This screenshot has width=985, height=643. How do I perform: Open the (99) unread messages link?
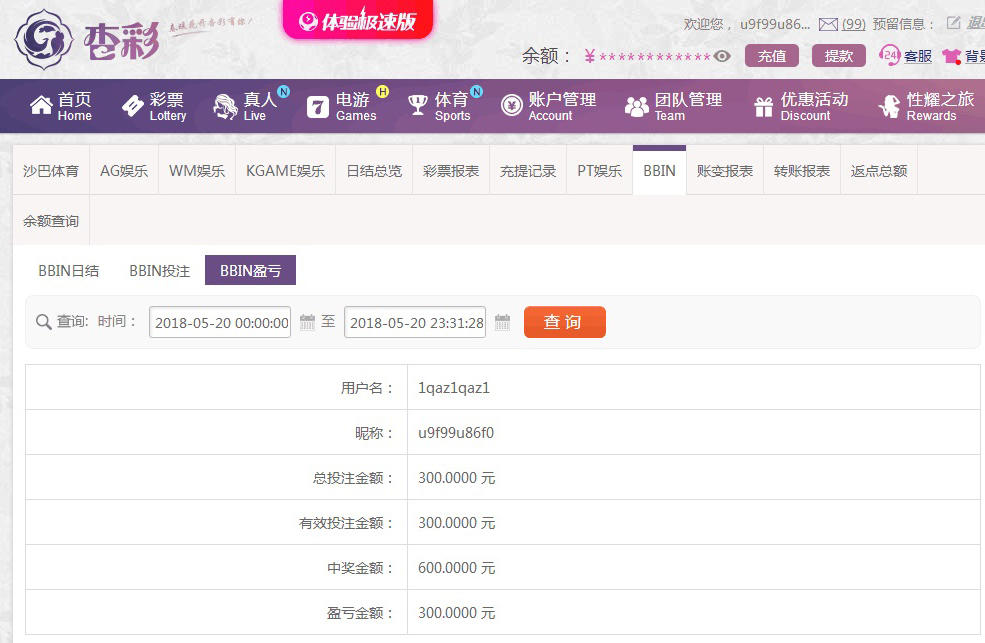tap(853, 24)
